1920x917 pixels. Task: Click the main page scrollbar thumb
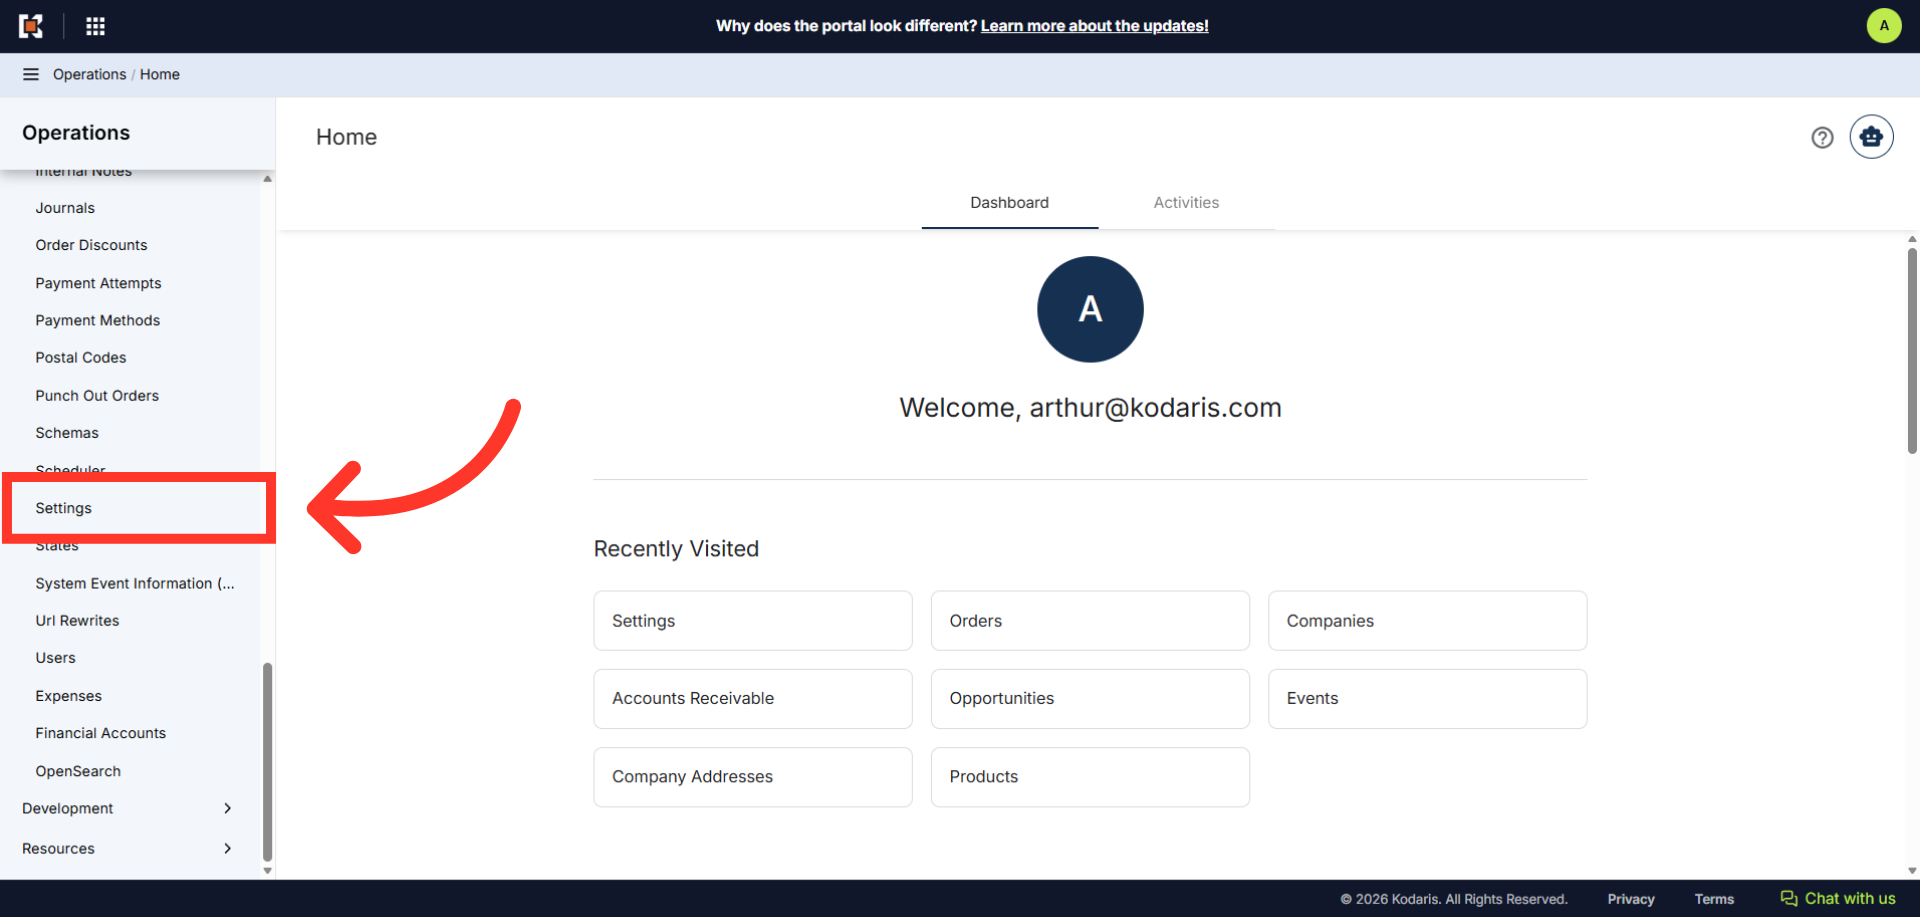click(1912, 350)
